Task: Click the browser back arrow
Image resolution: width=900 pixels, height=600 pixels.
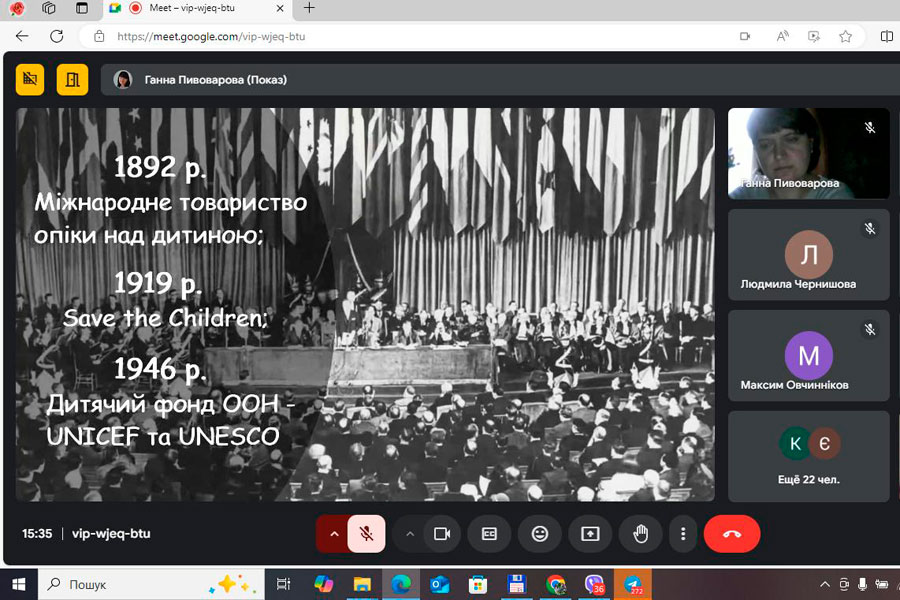Action: (x=22, y=36)
